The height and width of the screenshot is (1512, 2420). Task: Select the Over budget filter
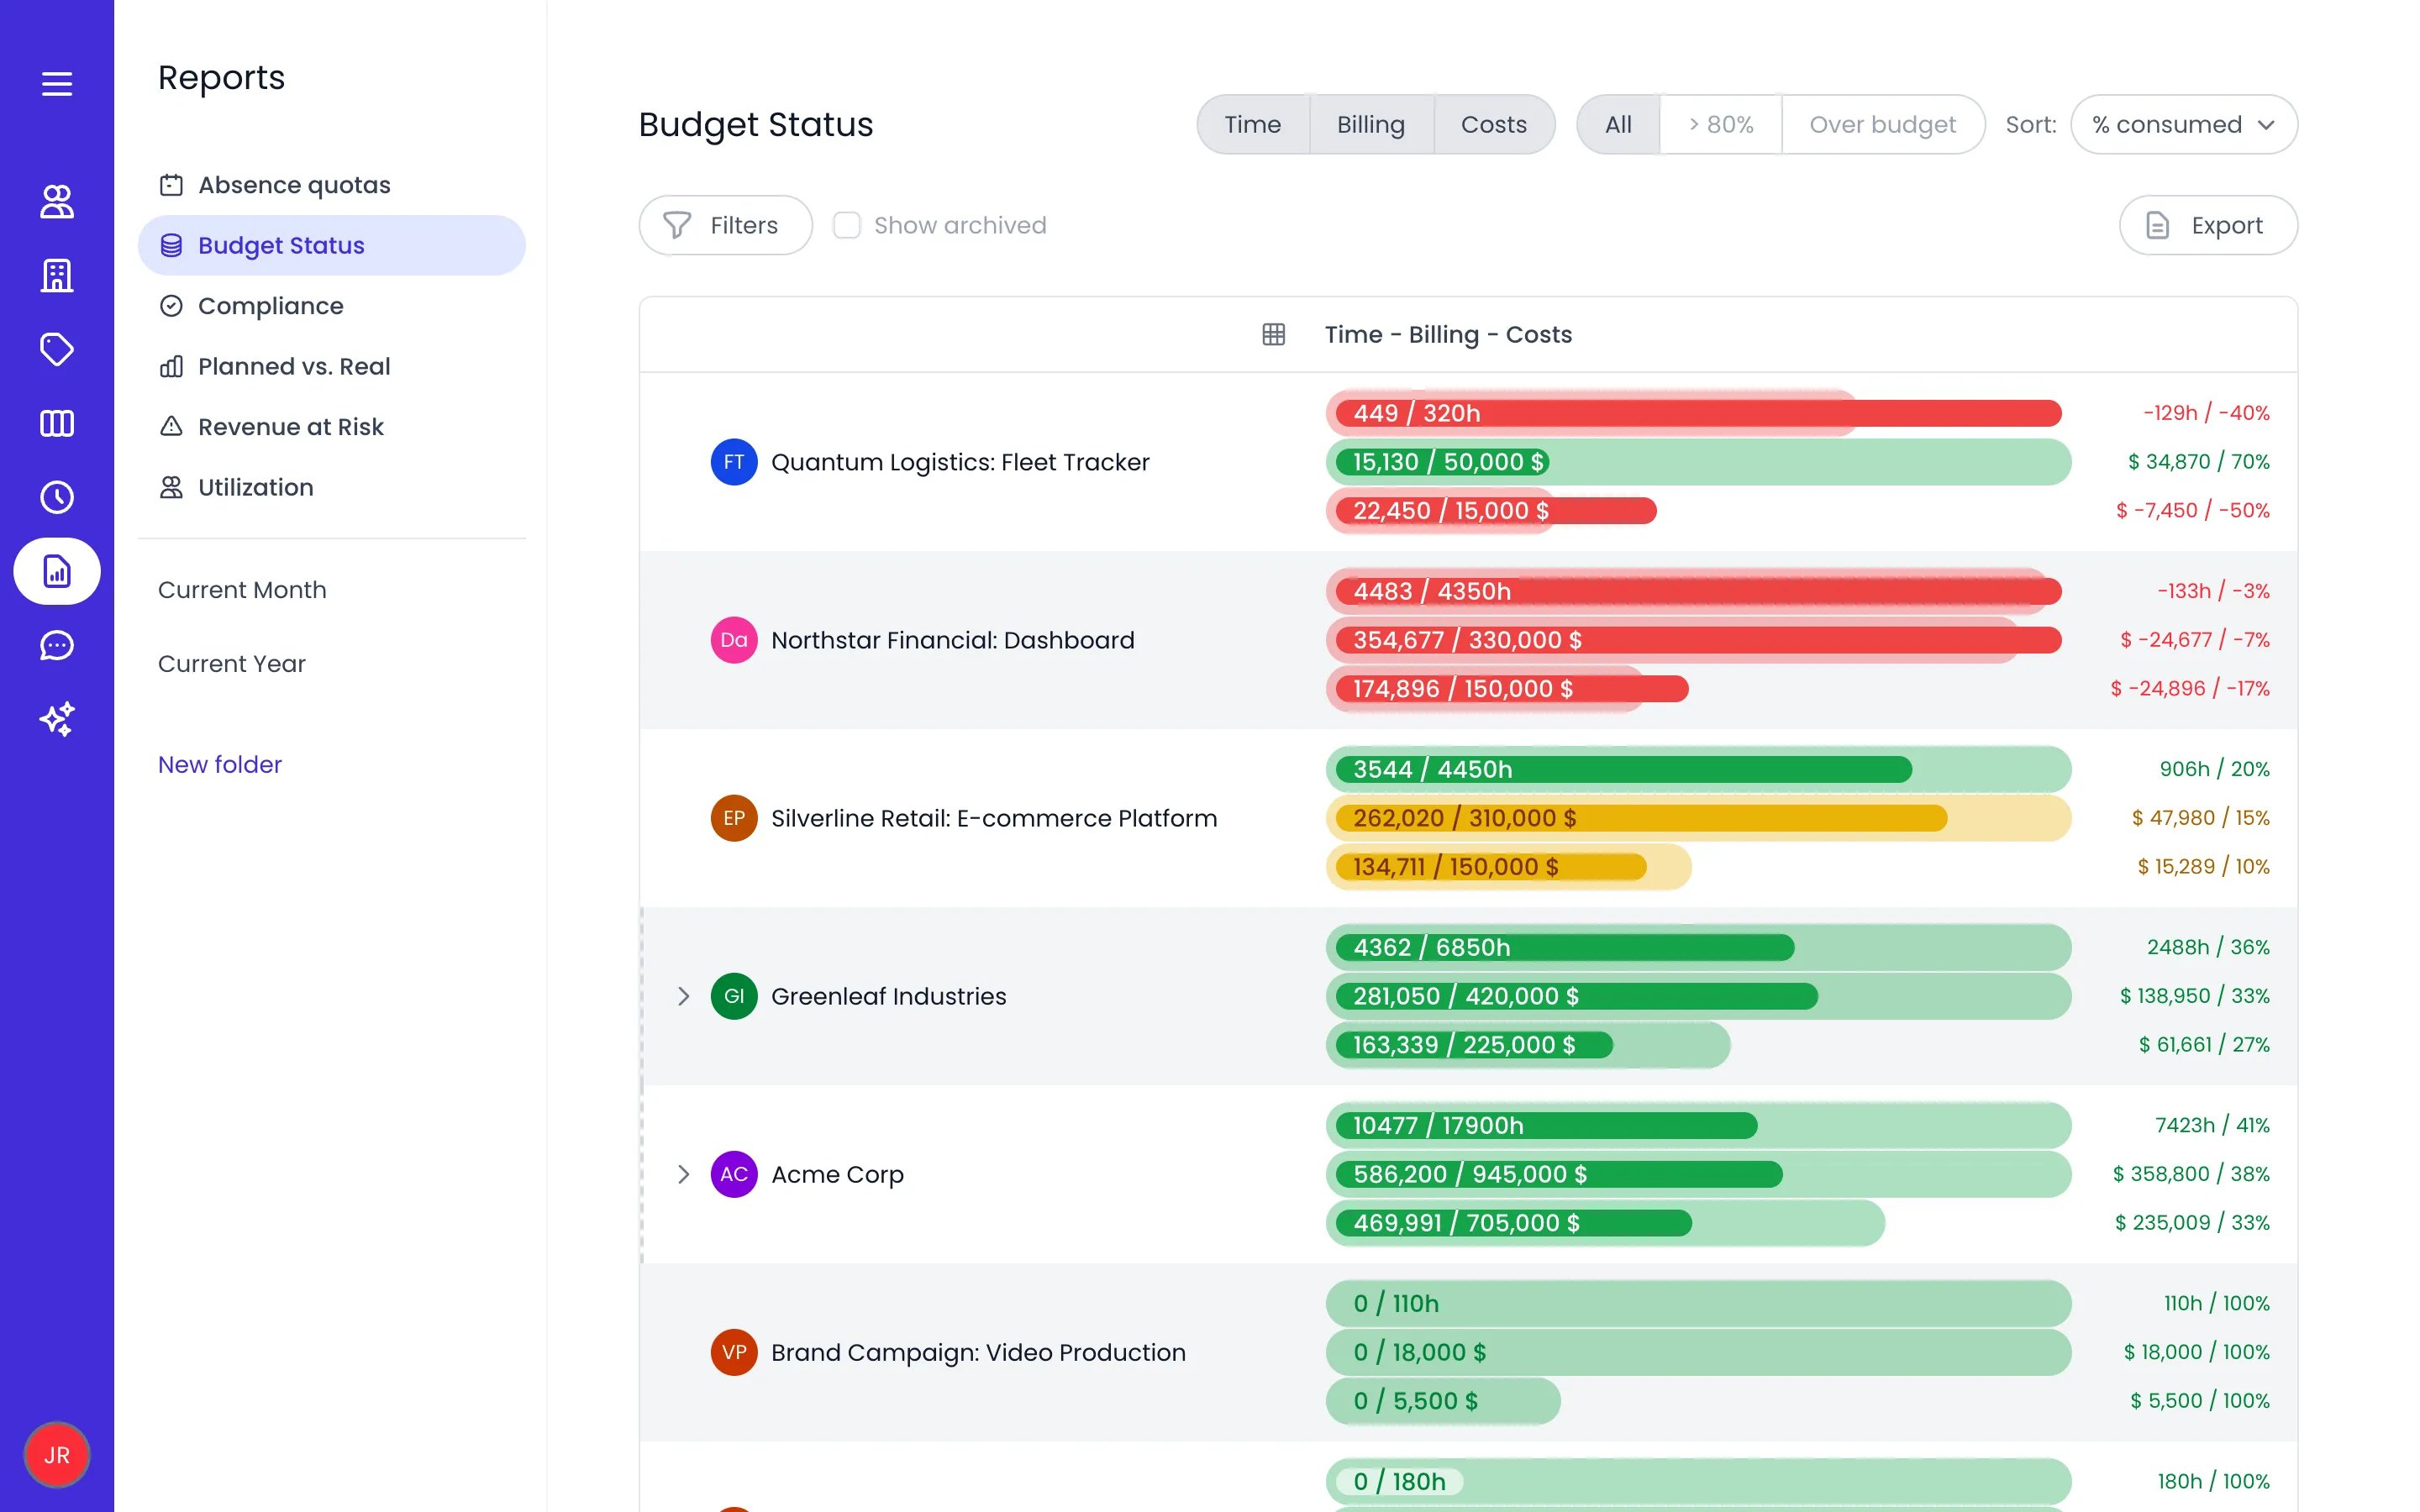click(1883, 124)
